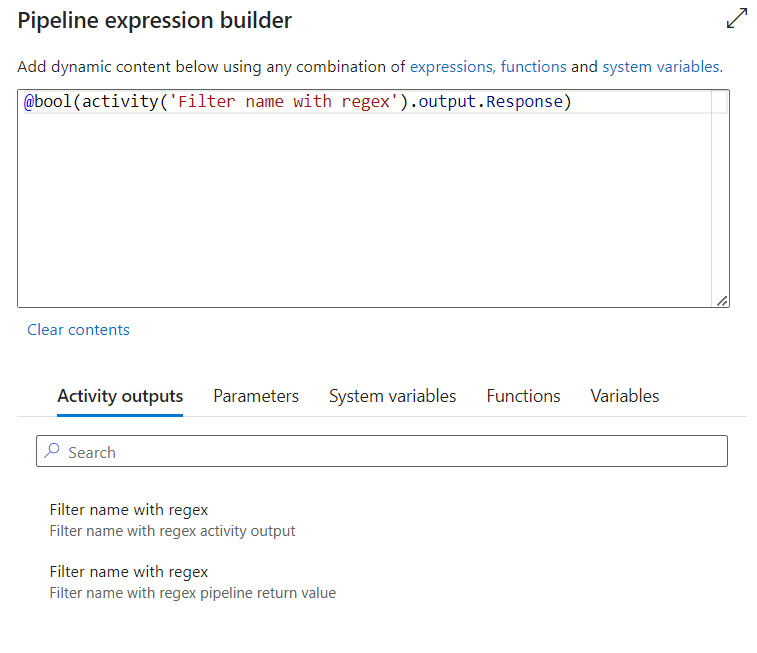
Task: Open the expressions, functions help link
Action: tap(488, 67)
